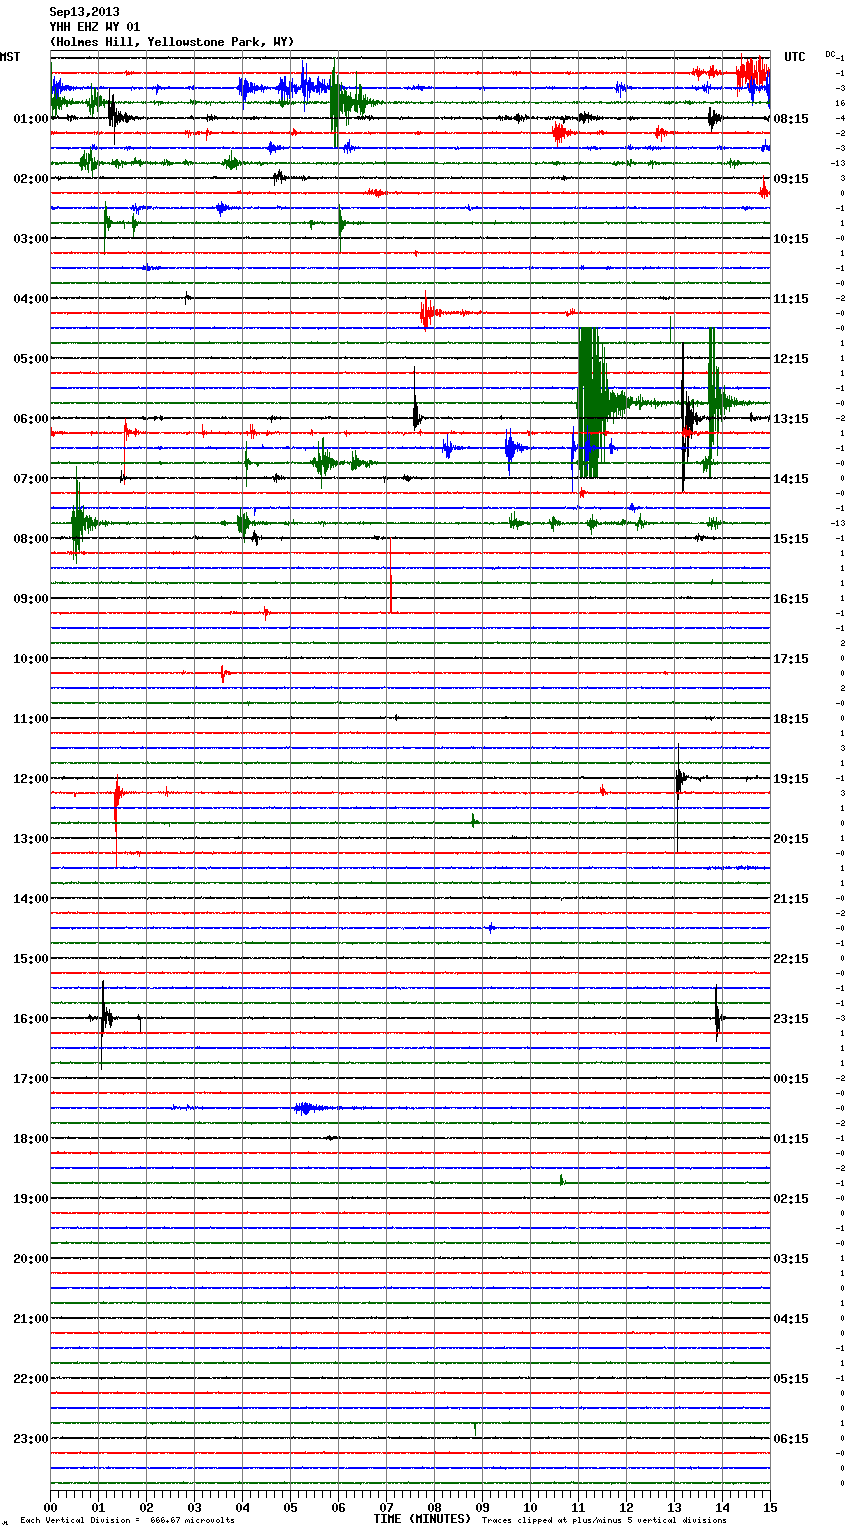Click the 01:15 UTC time label
This screenshot has width=850, height=1534.
pyautogui.click(x=791, y=1139)
